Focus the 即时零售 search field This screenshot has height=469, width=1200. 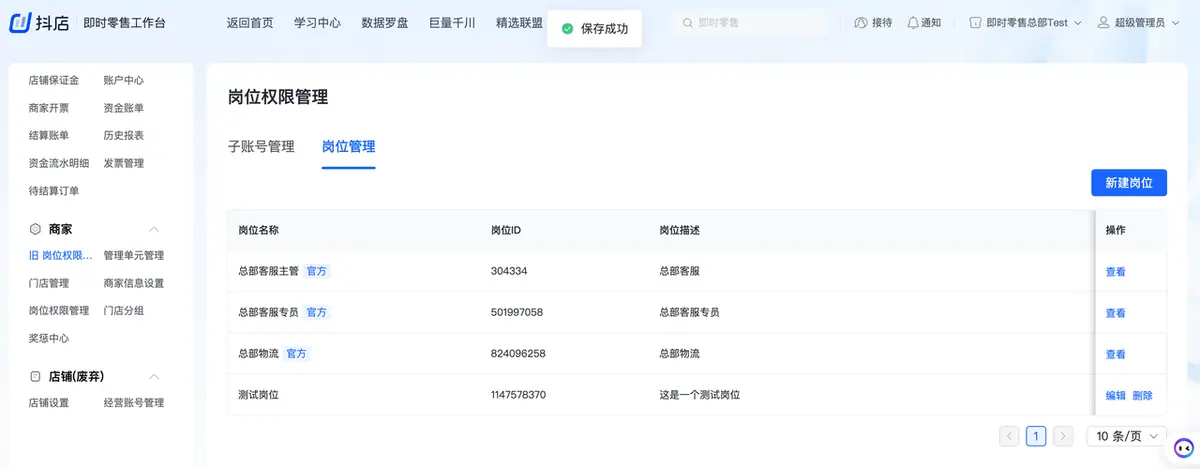750,22
